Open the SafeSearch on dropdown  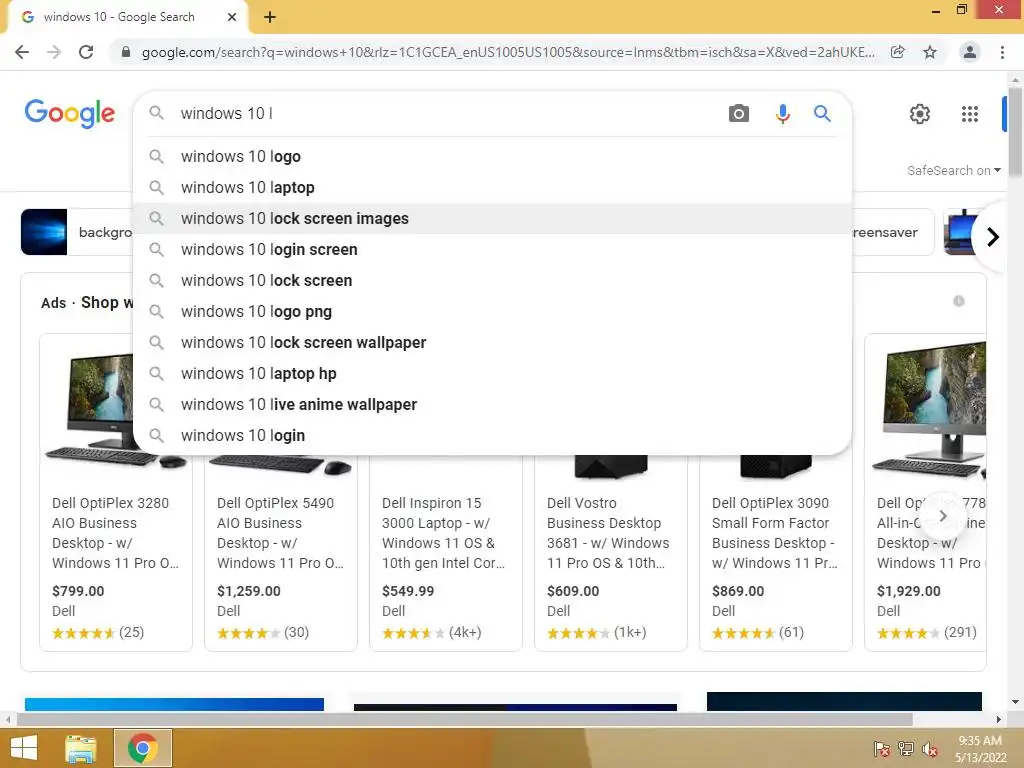(x=953, y=170)
